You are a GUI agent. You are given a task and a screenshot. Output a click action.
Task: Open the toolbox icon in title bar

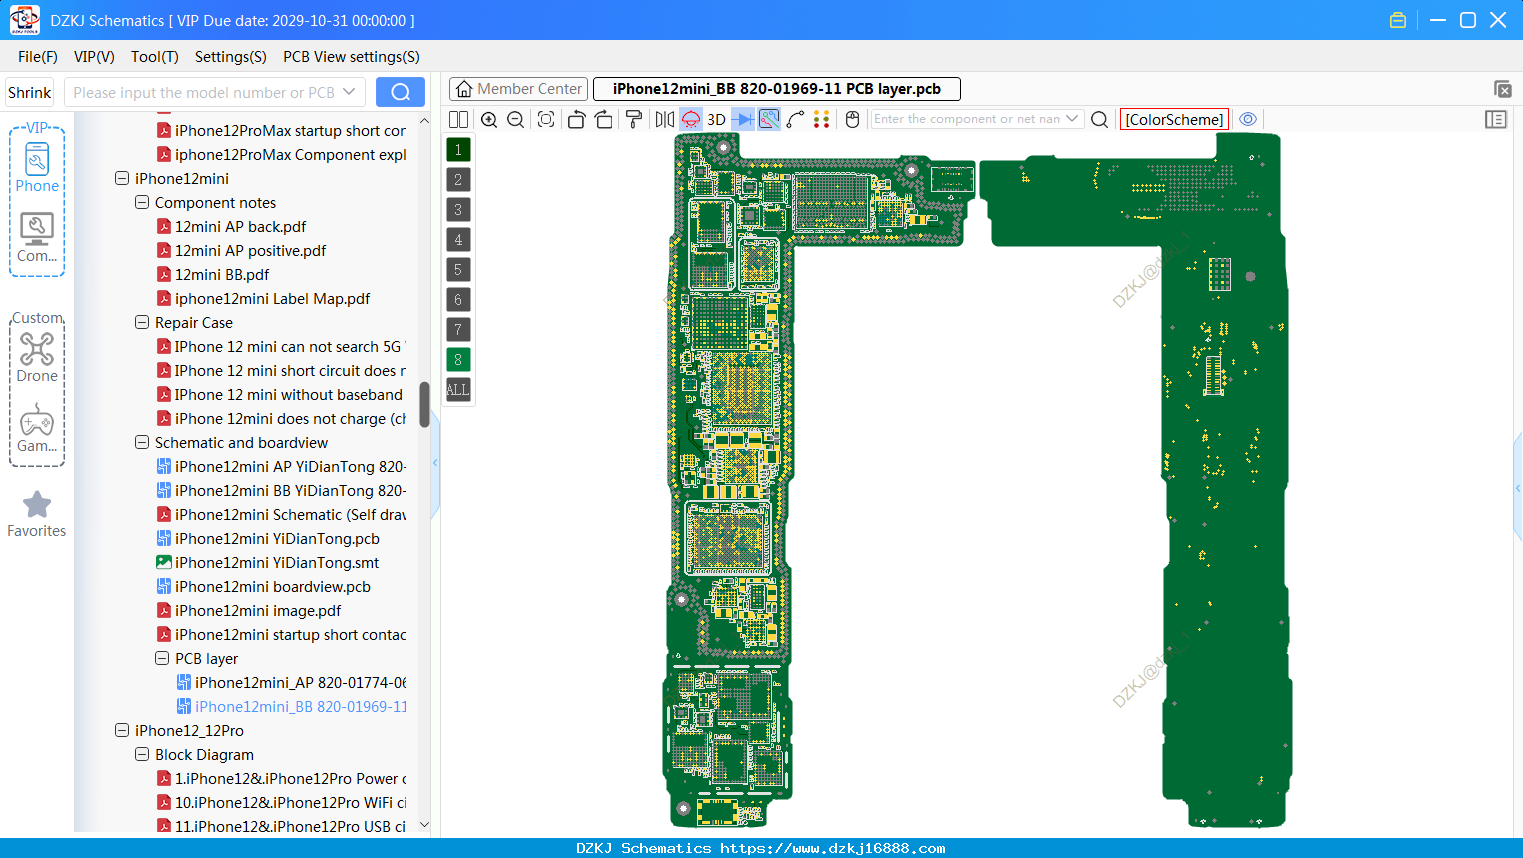pyautogui.click(x=1398, y=20)
